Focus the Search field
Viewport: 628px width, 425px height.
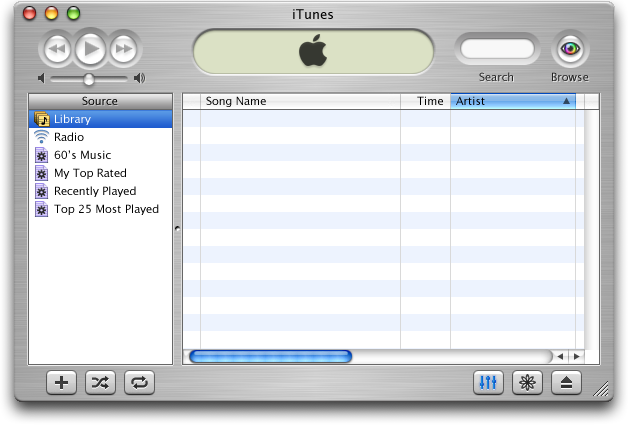(x=497, y=49)
